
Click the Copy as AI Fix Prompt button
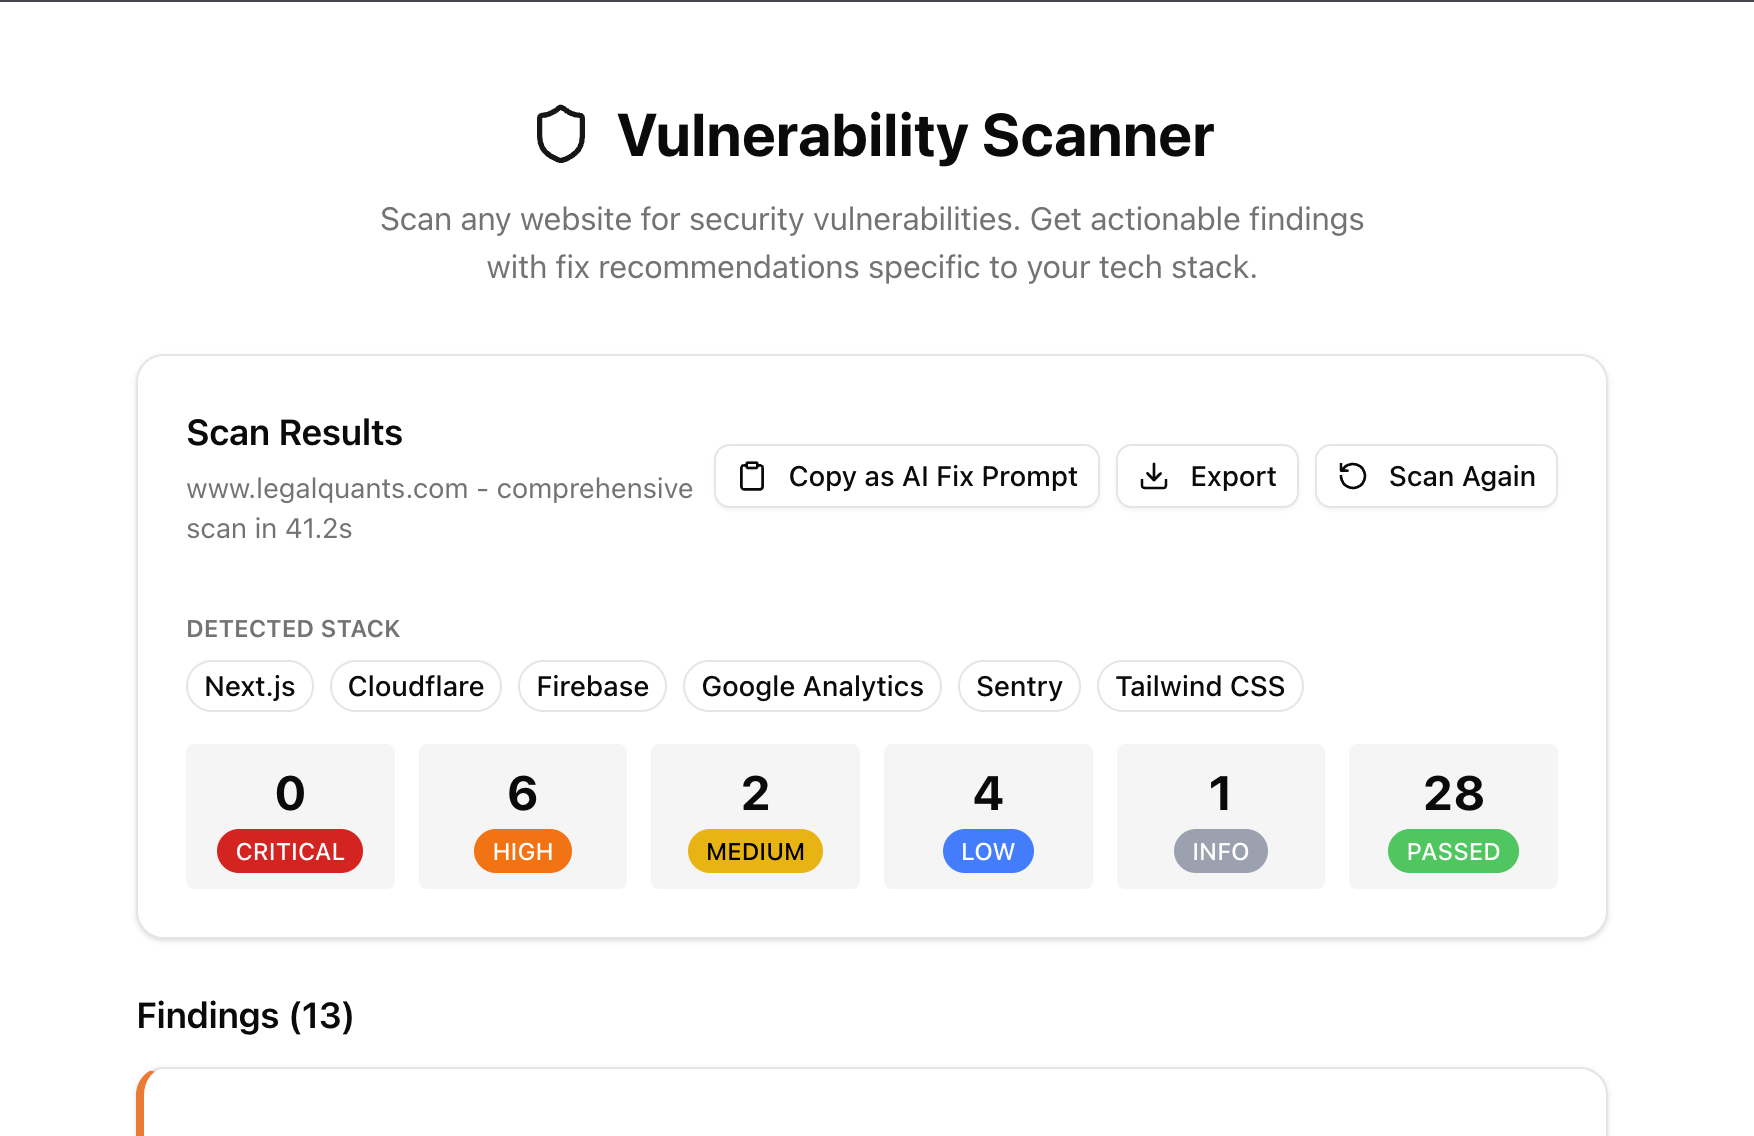point(906,476)
